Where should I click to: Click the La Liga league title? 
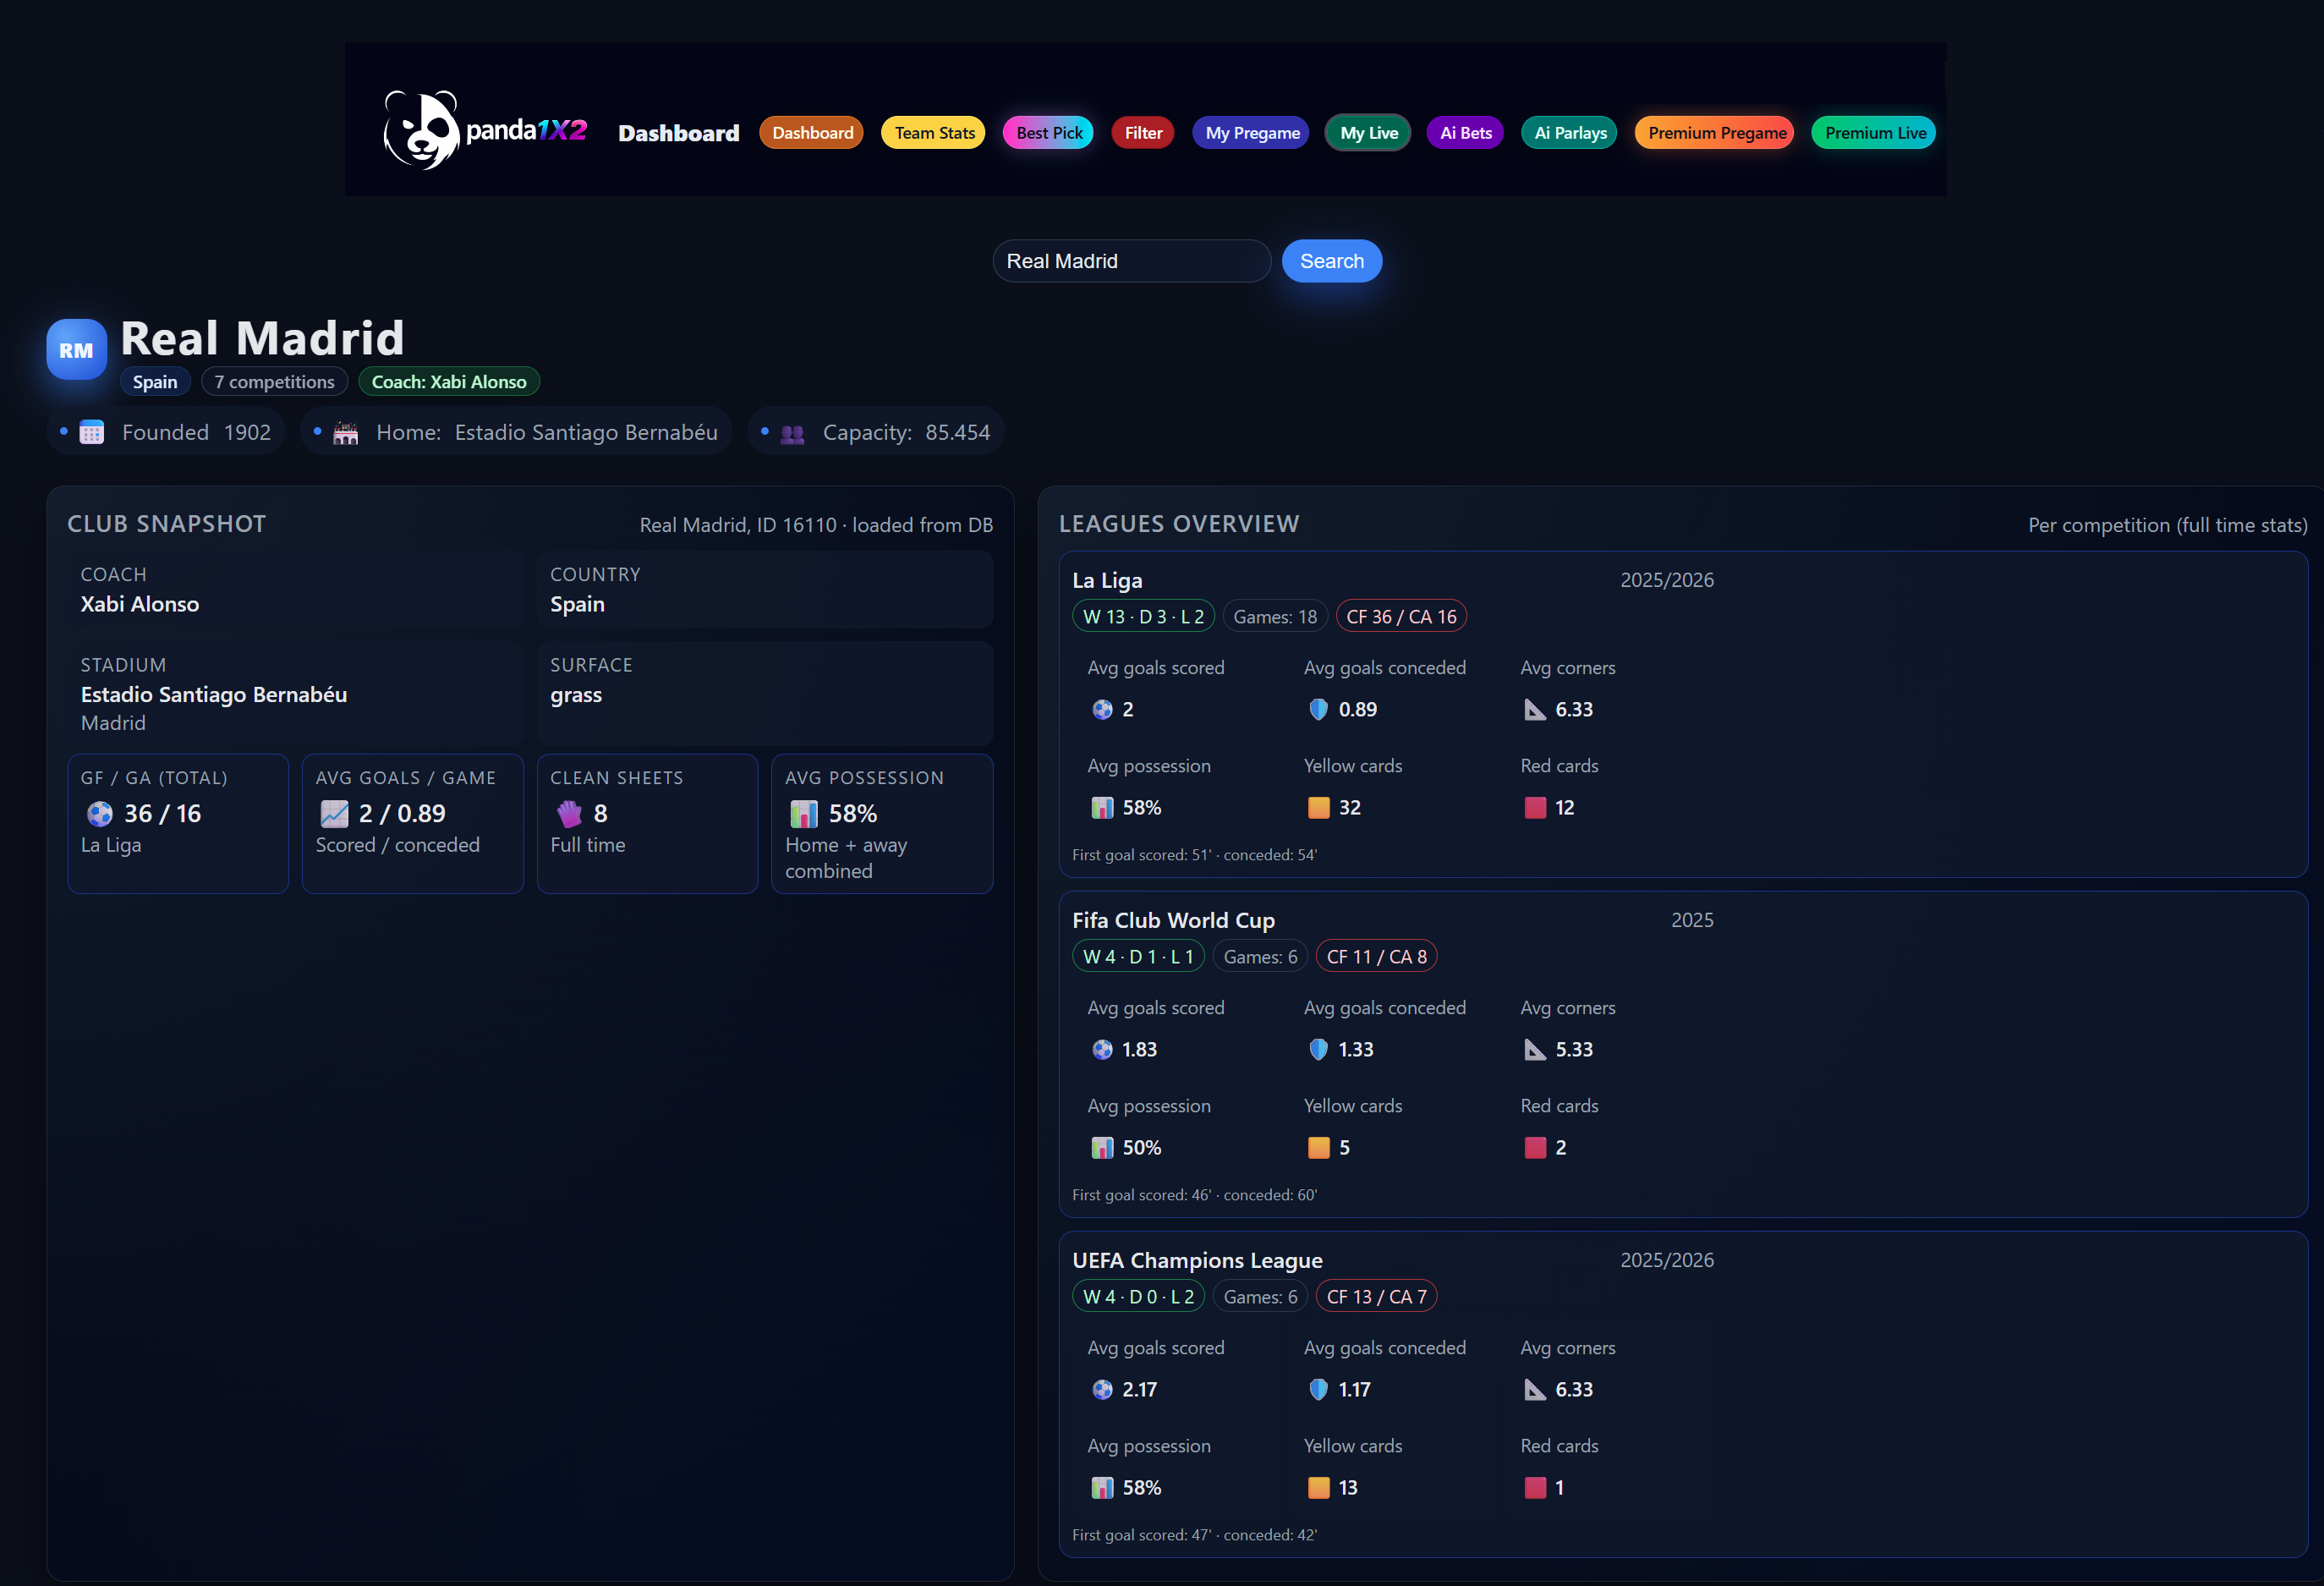(x=1107, y=580)
